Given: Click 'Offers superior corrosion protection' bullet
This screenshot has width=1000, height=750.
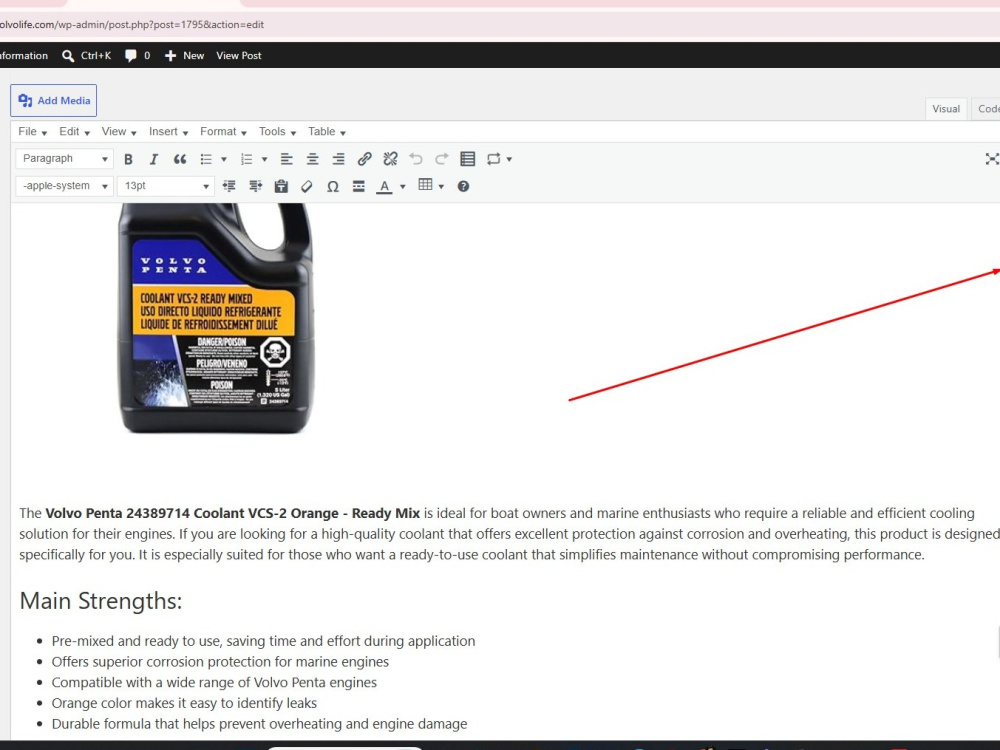Looking at the screenshot, I should pos(220,662).
